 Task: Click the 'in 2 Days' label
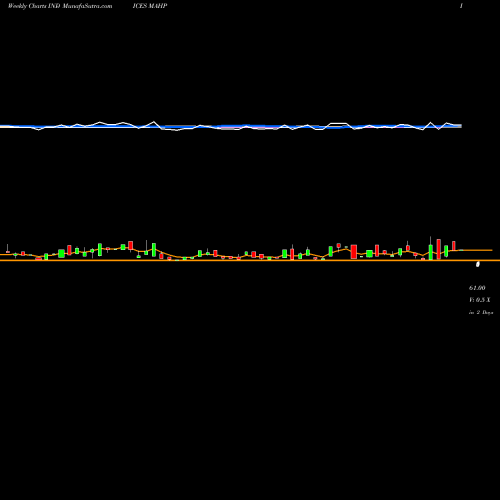coord(481,312)
